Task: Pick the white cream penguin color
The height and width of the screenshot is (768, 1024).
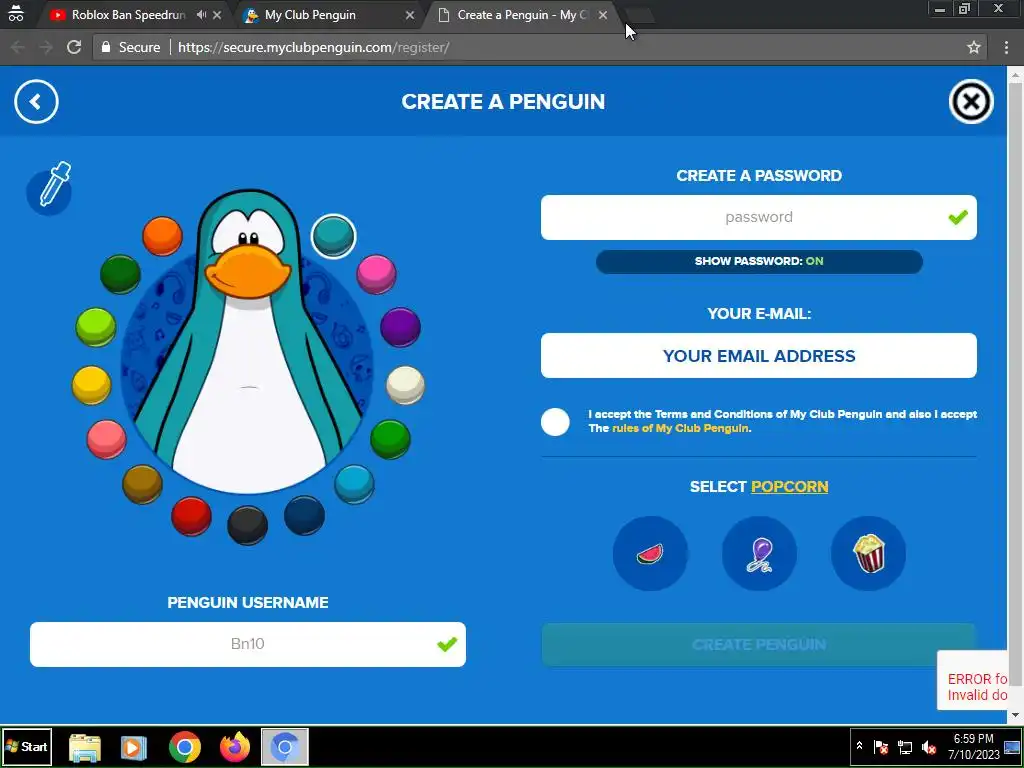Action: click(406, 385)
